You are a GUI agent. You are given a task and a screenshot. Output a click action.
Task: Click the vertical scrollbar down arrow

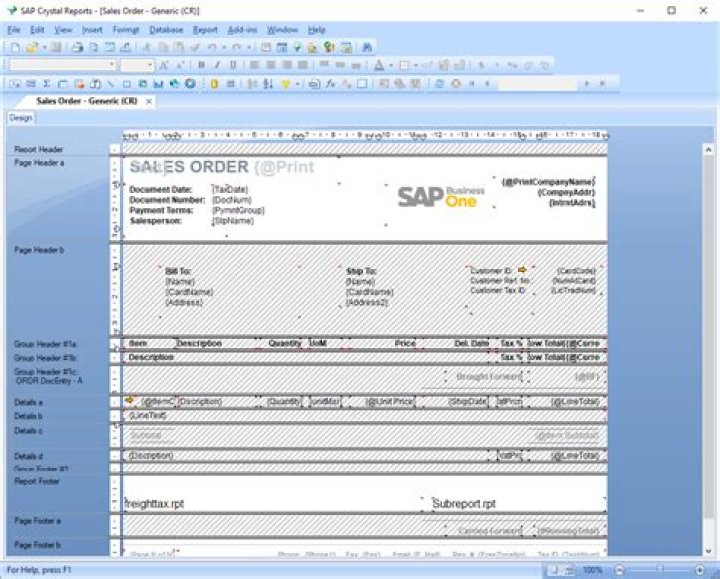pos(708,551)
